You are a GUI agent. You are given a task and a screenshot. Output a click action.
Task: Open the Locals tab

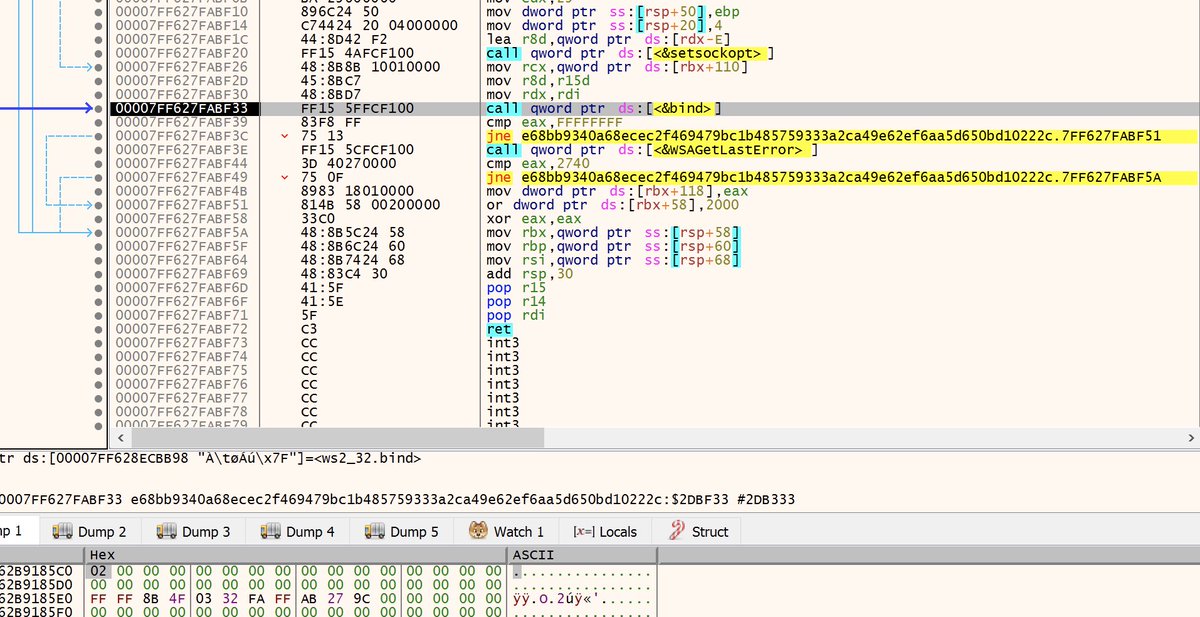click(x=605, y=532)
